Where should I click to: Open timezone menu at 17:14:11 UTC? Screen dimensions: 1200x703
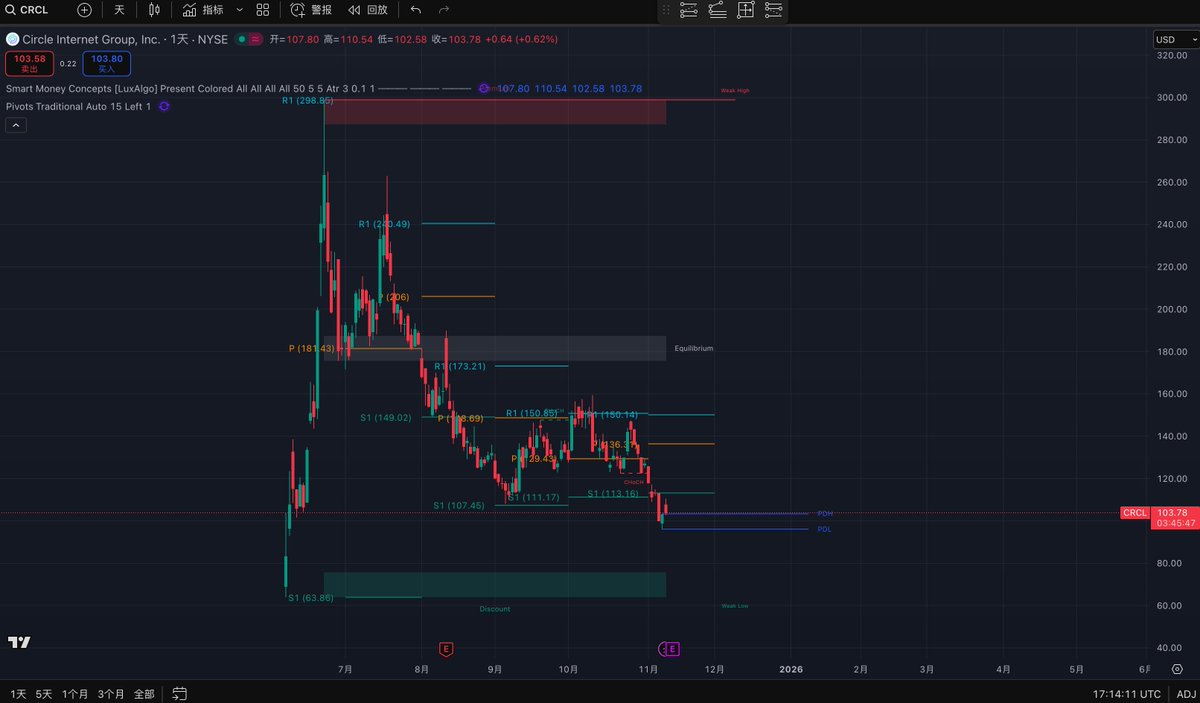tap(1126, 693)
